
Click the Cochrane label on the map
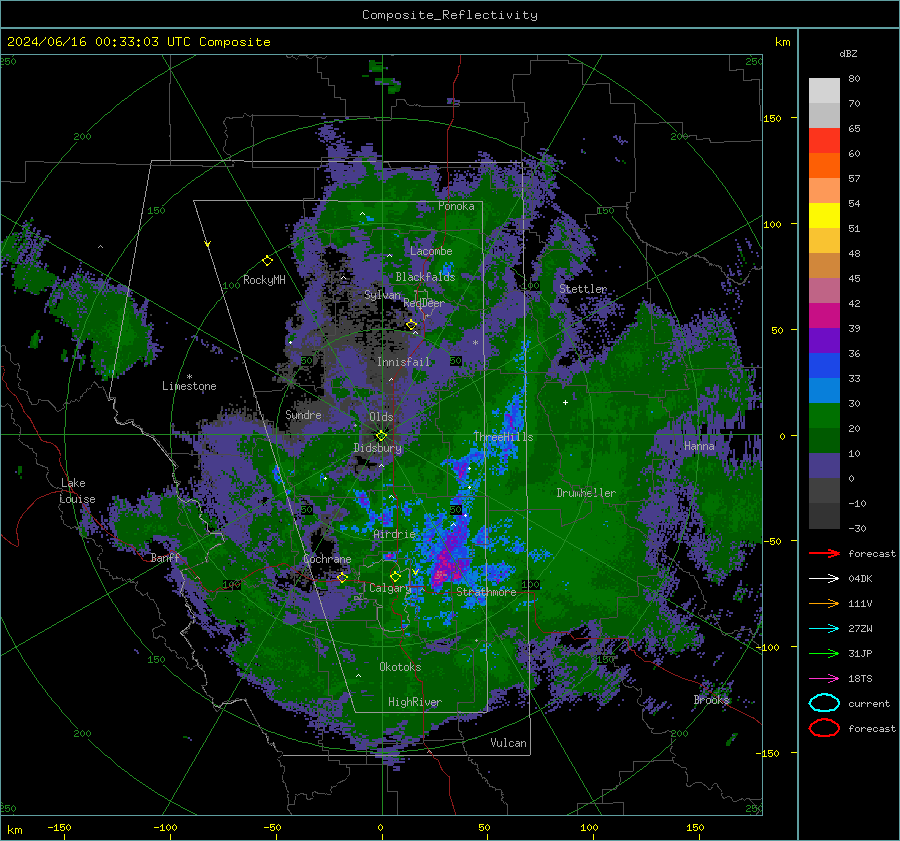point(327,559)
